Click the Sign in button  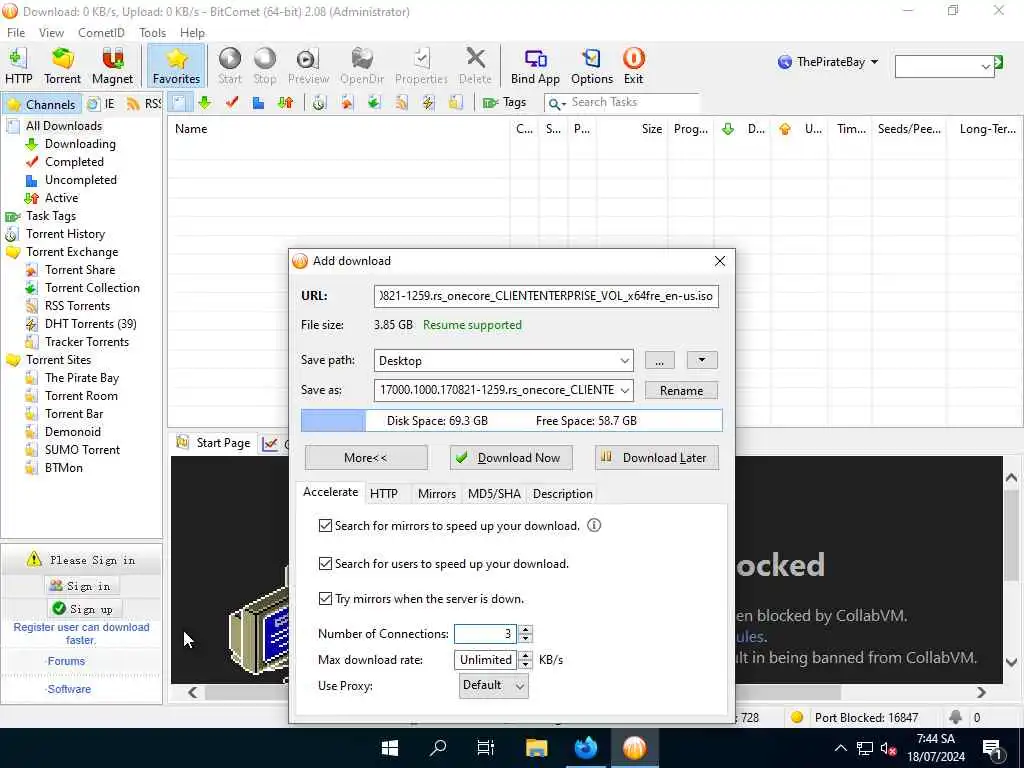(81, 586)
